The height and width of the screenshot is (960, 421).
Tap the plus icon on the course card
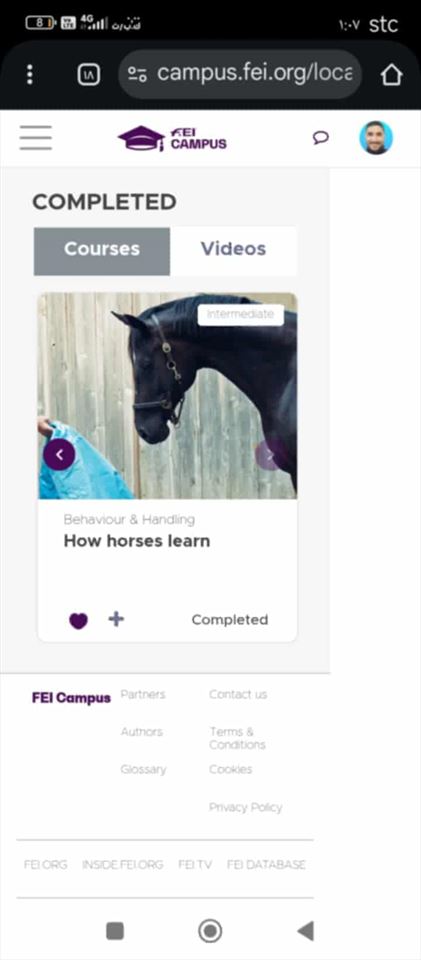pyautogui.click(x=116, y=619)
